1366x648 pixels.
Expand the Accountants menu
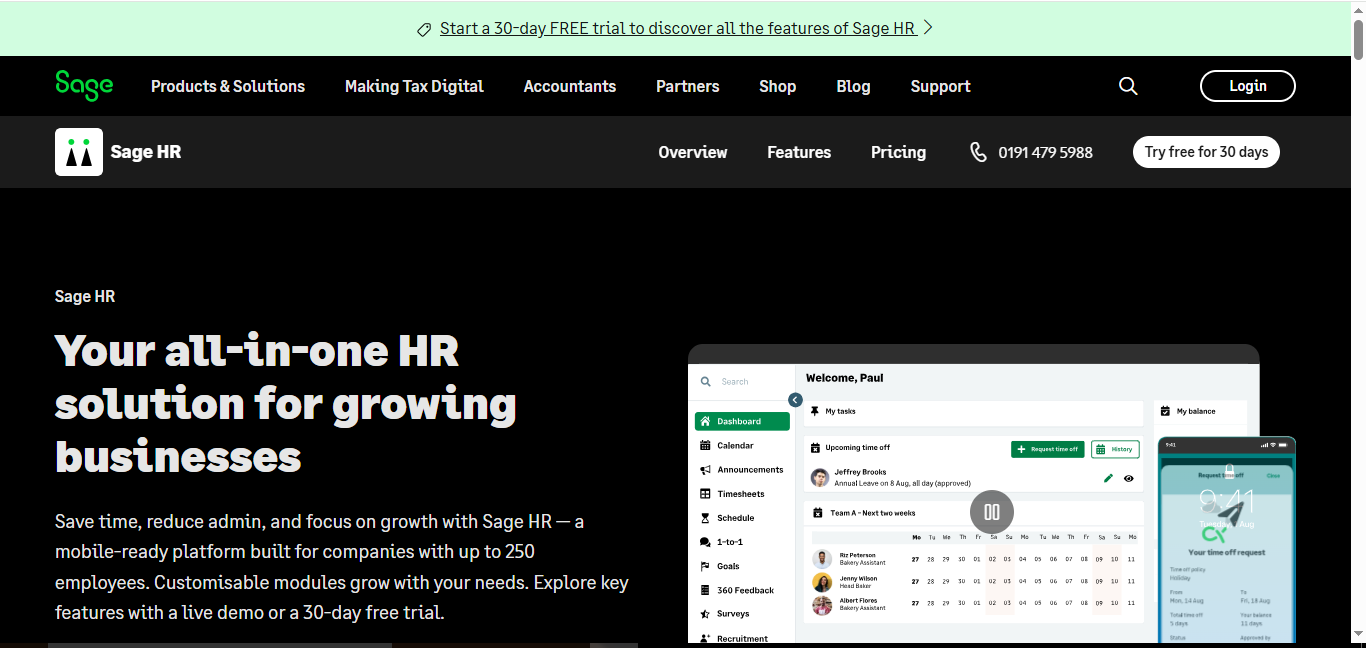coord(570,86)
